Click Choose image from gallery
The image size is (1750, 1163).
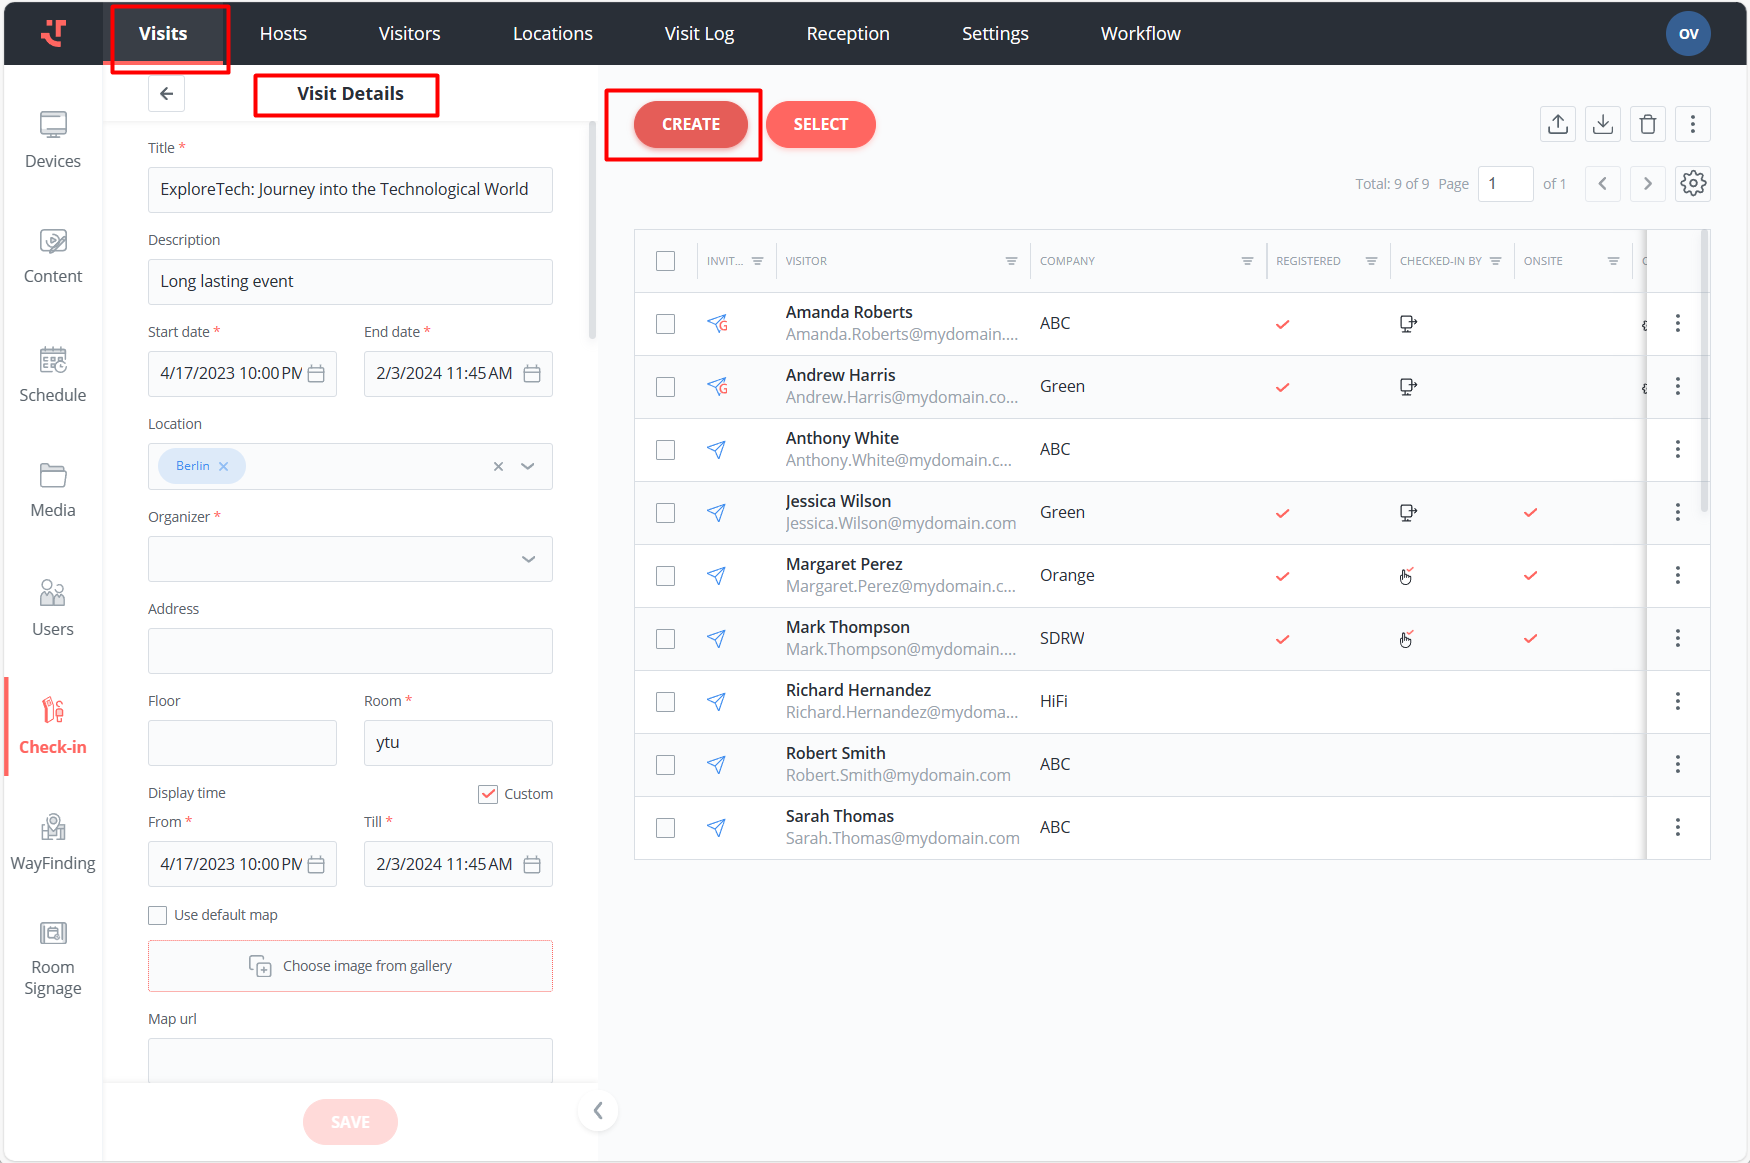pos(350,966)
